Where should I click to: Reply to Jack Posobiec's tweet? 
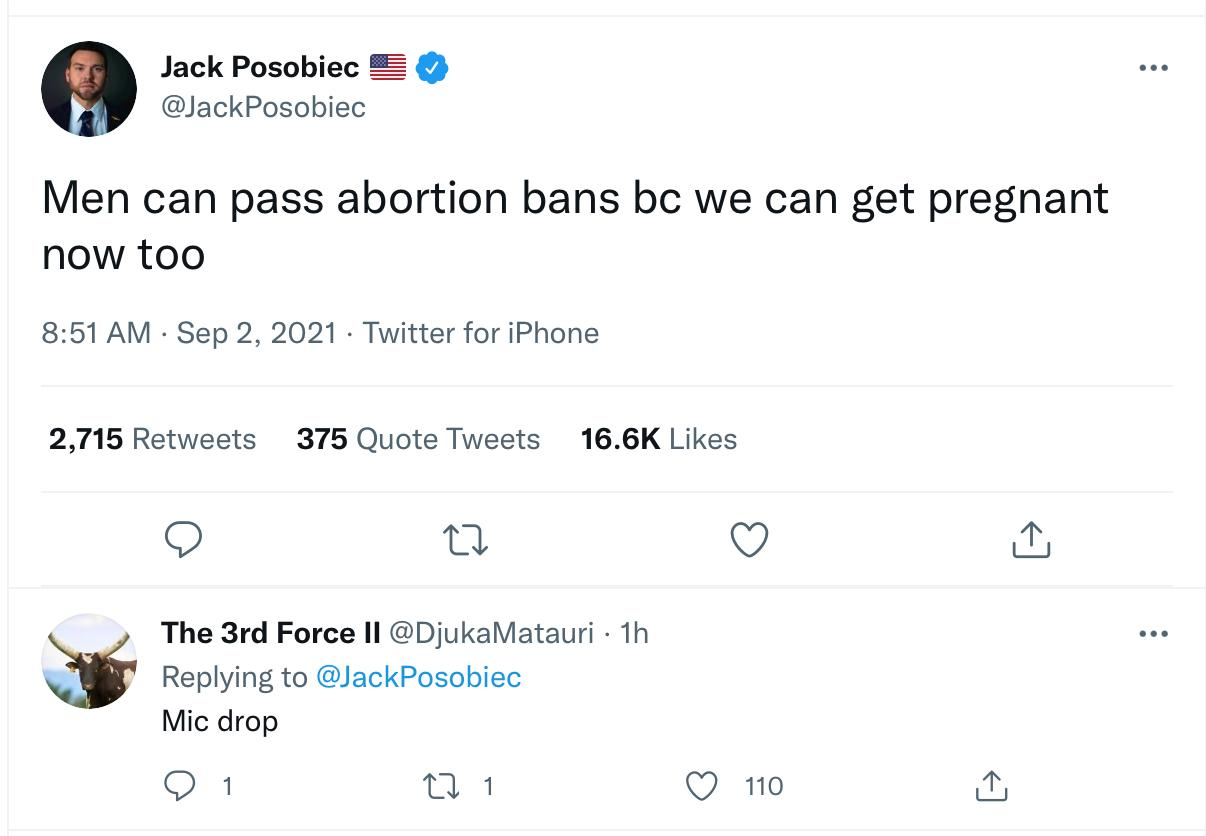coord(183,540)
